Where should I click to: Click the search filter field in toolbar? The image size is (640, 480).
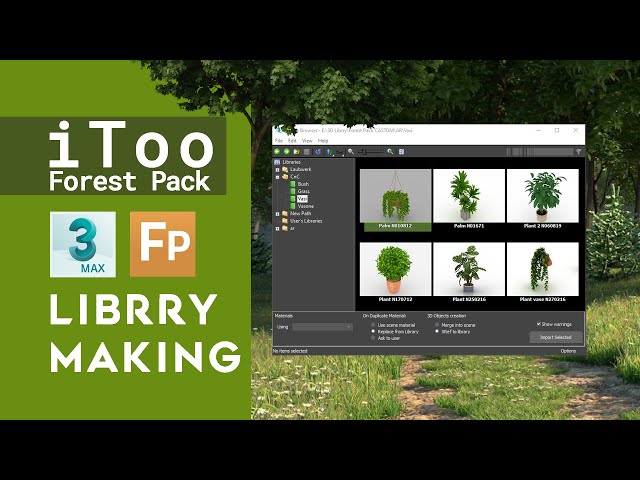click(x=540, y=152)
